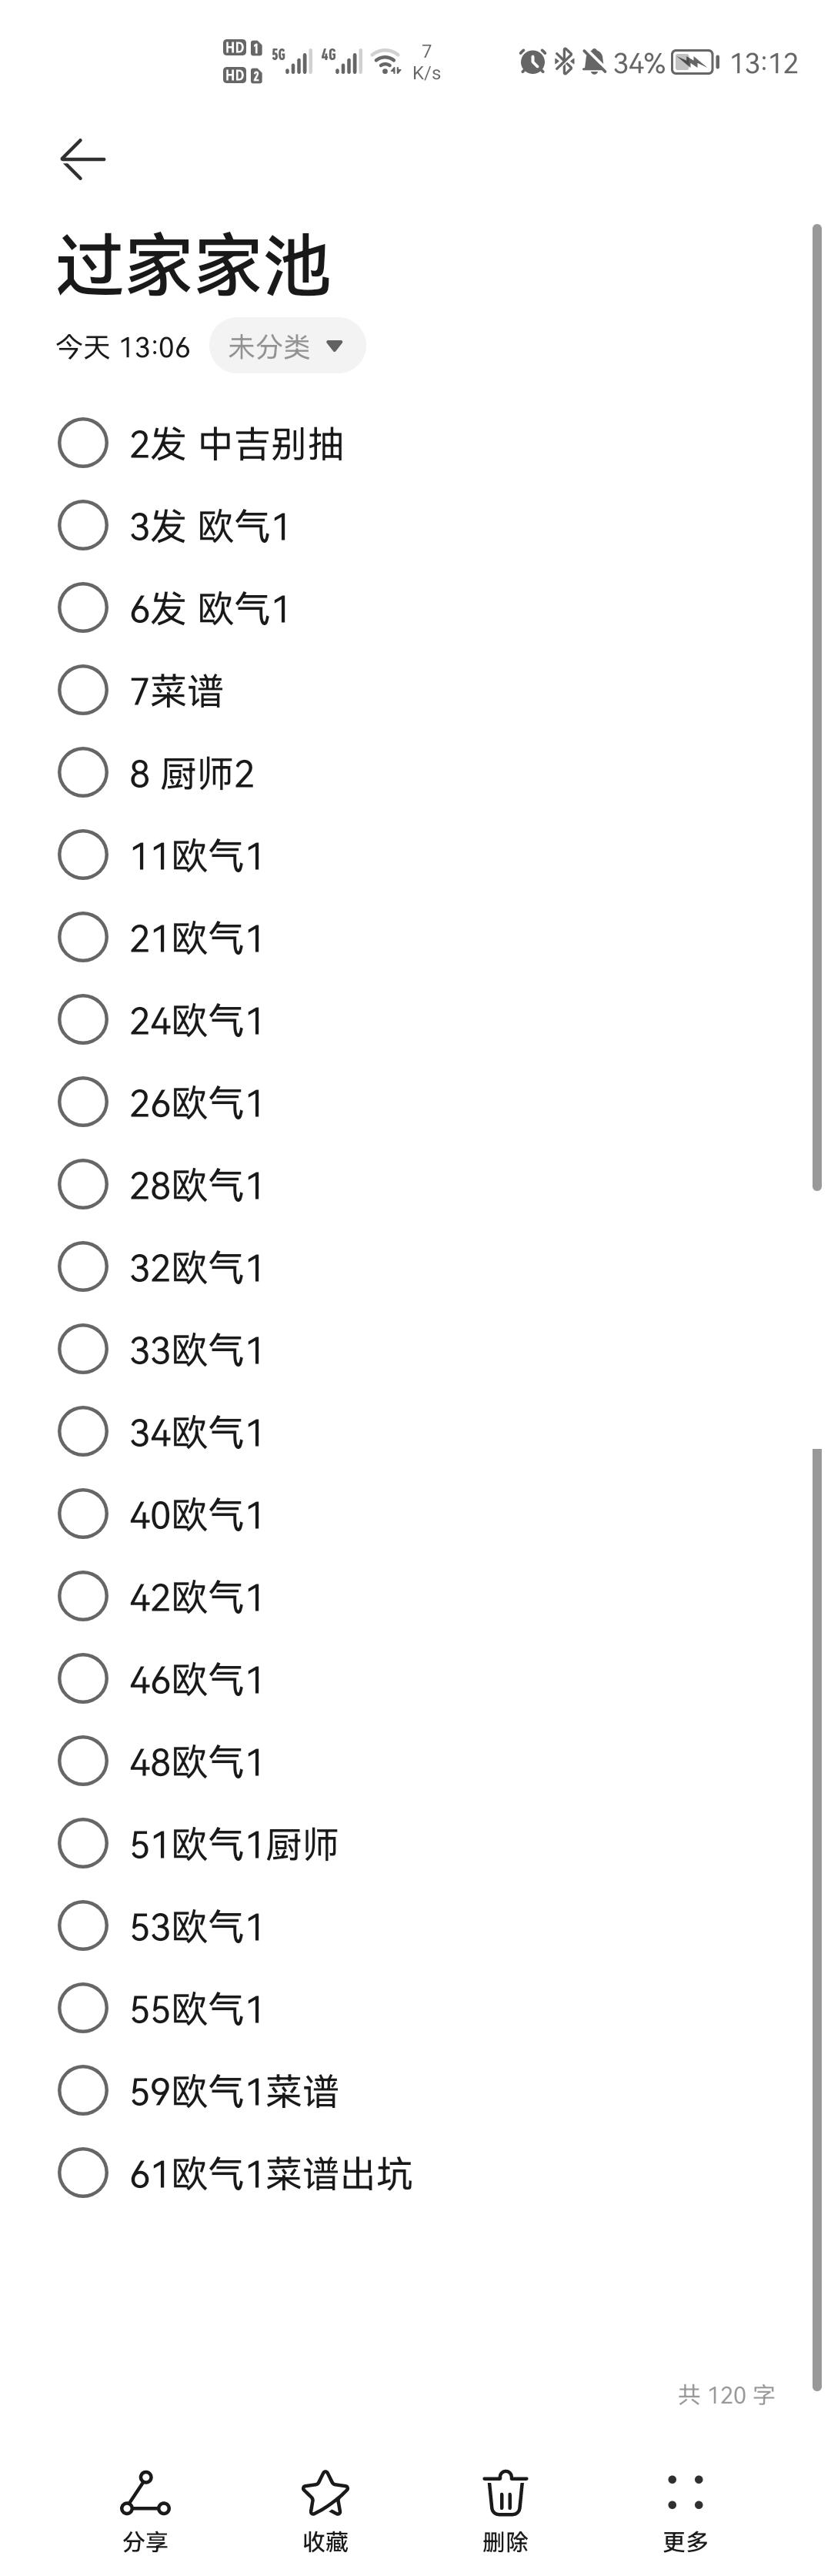Tap the battery indicator in status bar
Image resolution: width=831 pixels, height=2576 pixels.
[695, 62]
